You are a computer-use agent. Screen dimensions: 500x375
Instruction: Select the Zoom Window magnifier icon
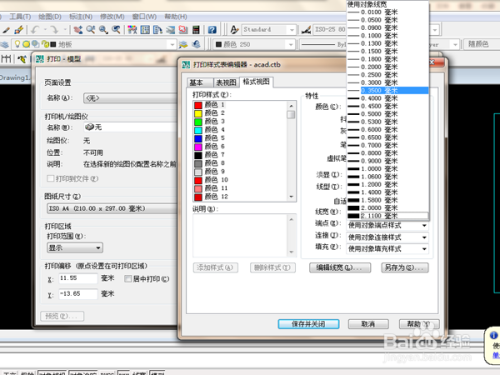(103, 30)
